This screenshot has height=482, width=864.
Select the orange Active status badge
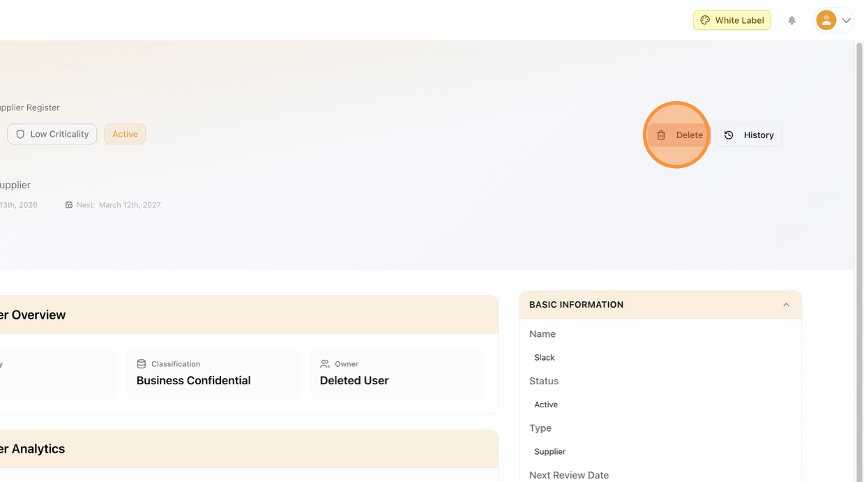click(125, 134)
